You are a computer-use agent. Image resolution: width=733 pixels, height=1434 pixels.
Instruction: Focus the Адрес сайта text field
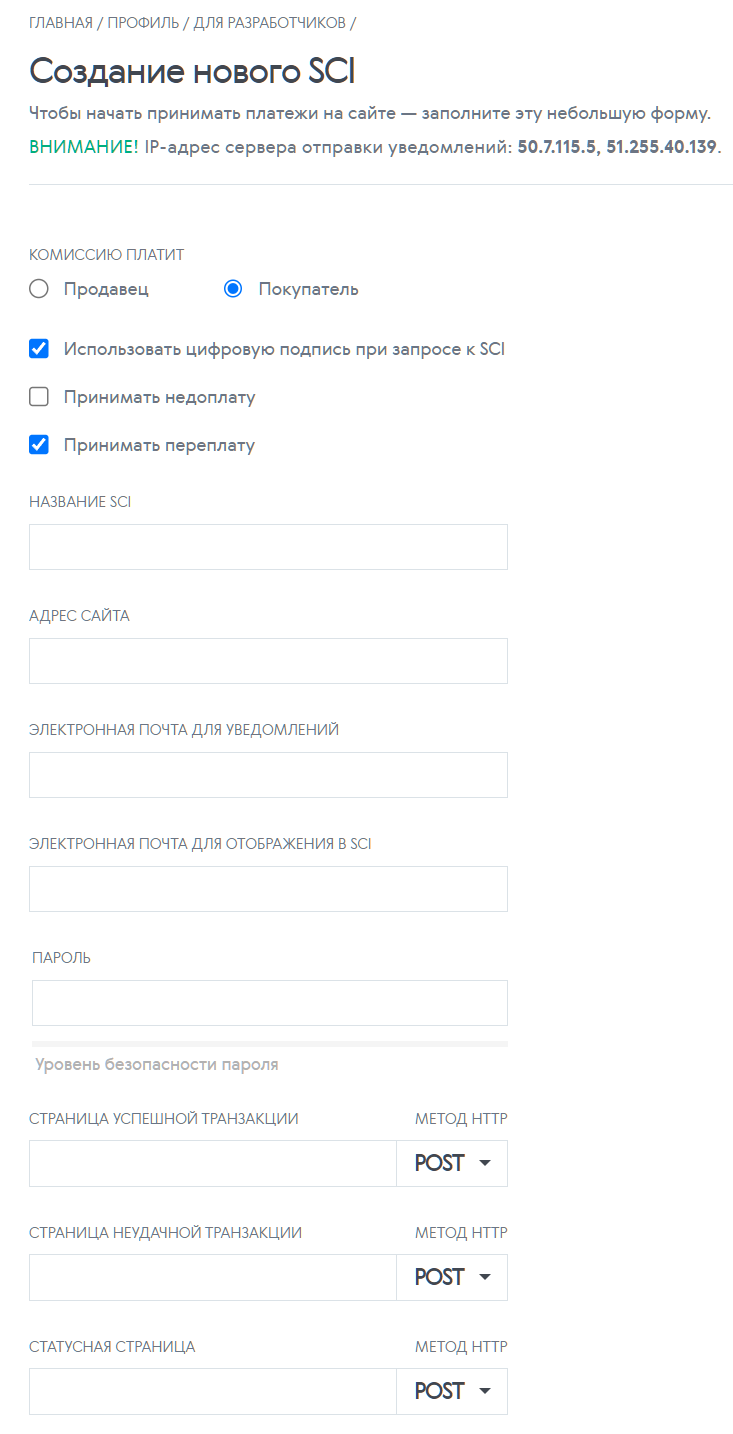coord(268,661)
